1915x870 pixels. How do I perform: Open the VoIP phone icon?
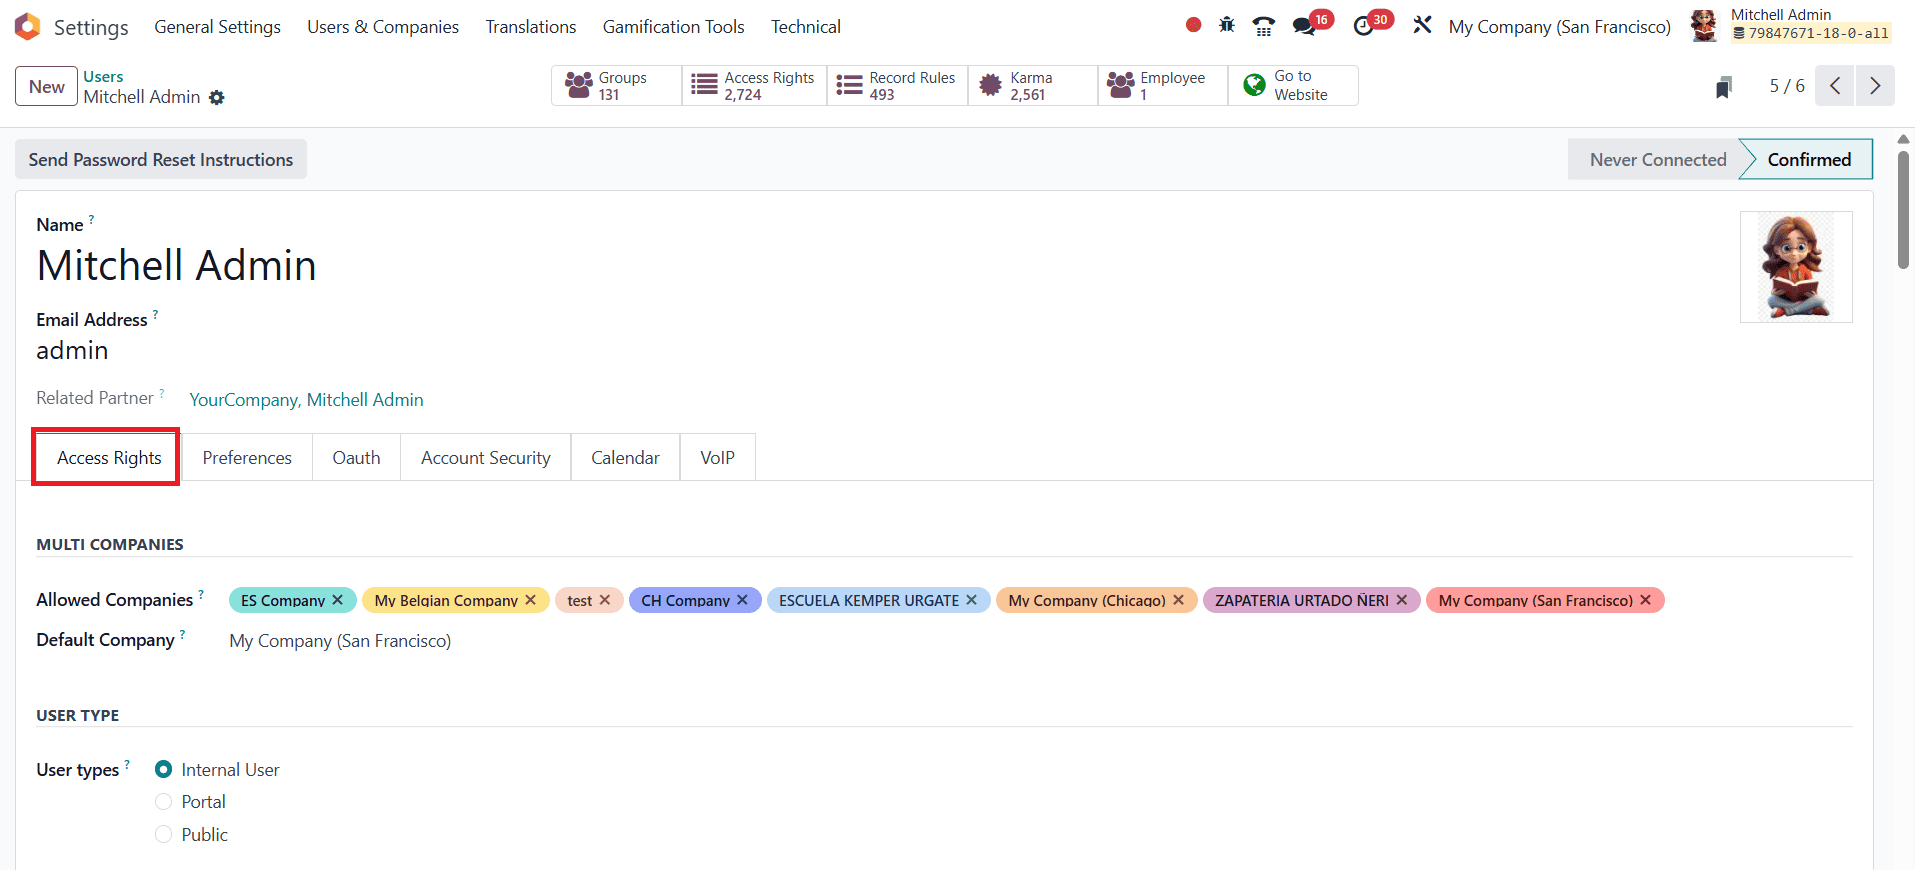[1264, 26]
